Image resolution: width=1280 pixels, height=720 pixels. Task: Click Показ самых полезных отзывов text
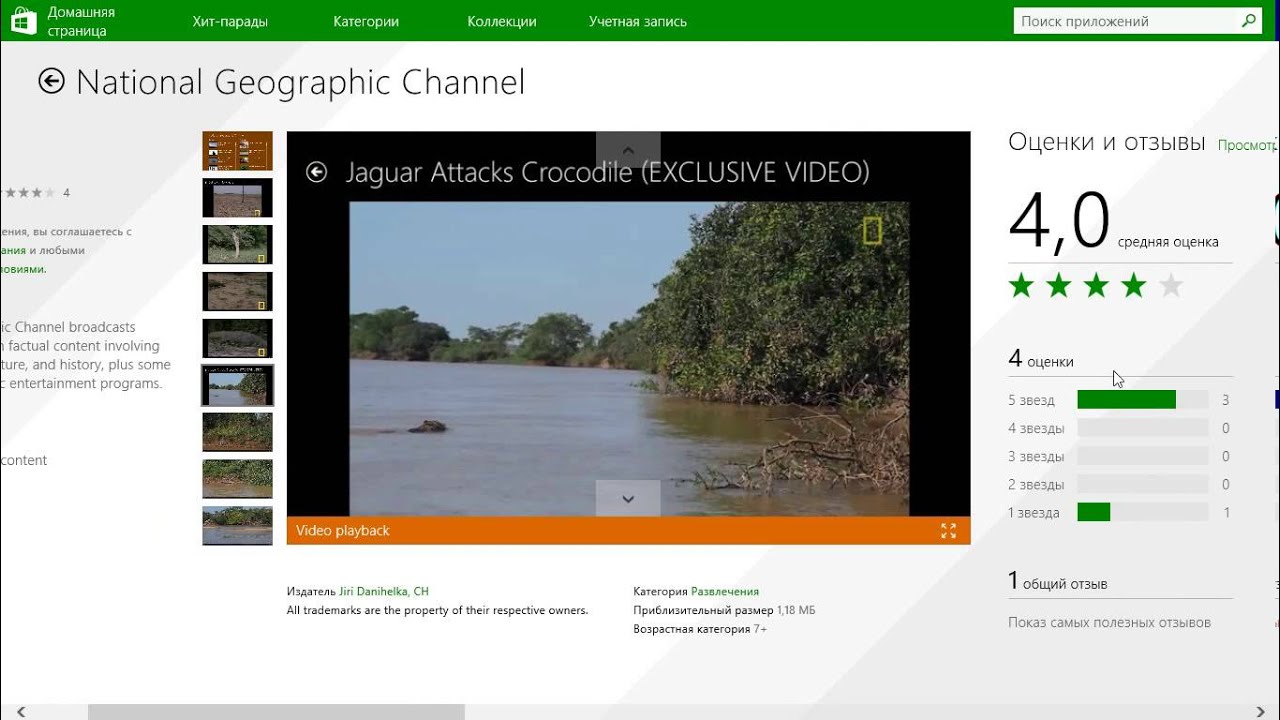(1109, 623)
